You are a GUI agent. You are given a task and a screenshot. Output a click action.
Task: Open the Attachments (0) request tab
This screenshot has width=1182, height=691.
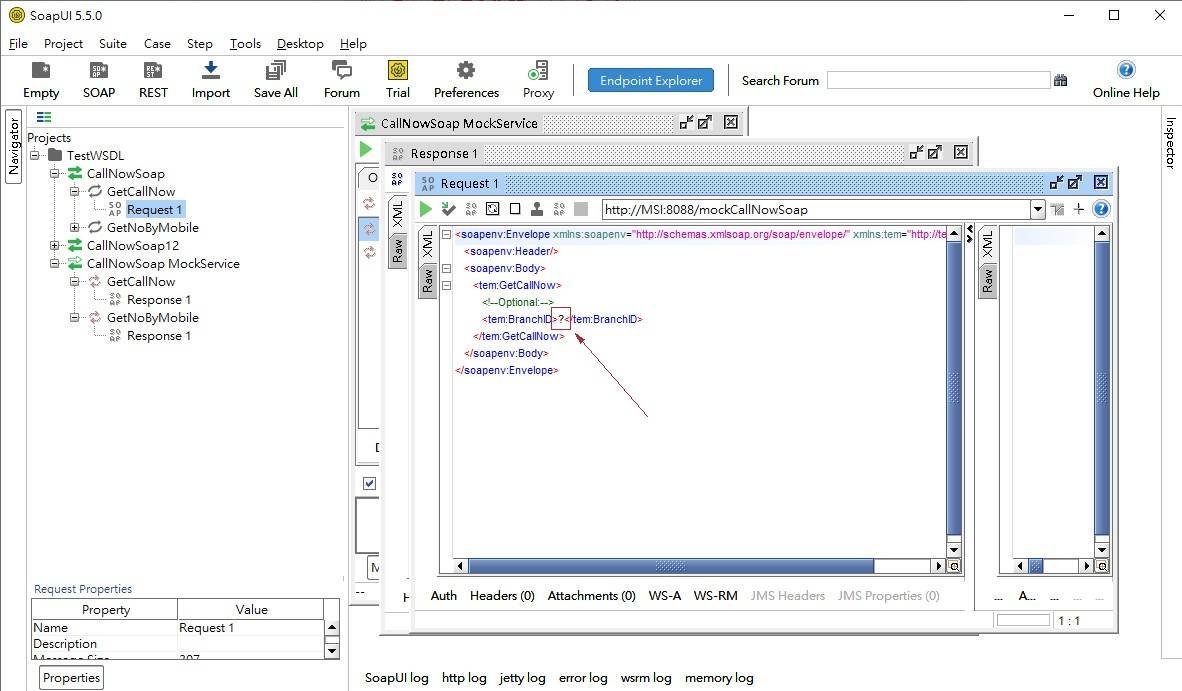(x=592, y=595)
